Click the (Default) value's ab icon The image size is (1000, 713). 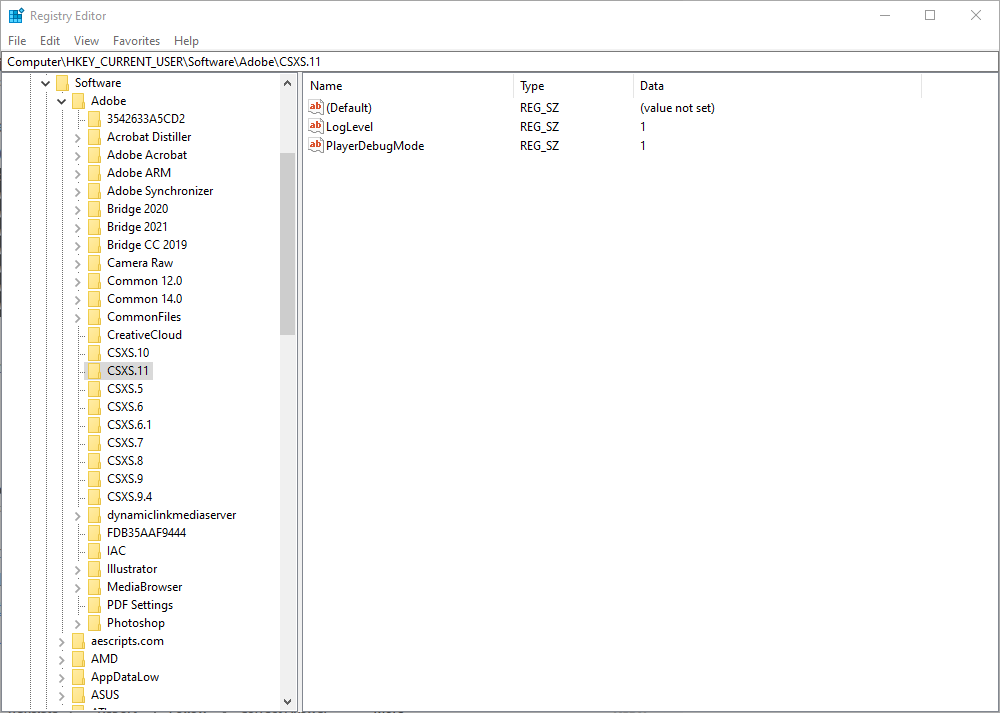315,107
